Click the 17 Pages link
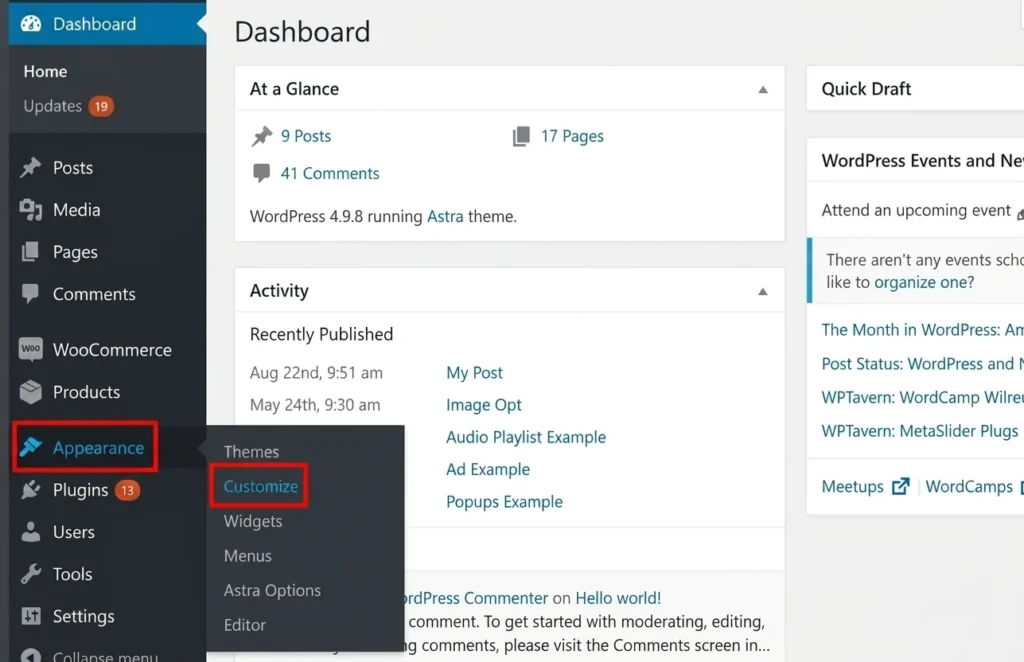This screenshot has width=1024, height=662. click(x=572, y=136)
